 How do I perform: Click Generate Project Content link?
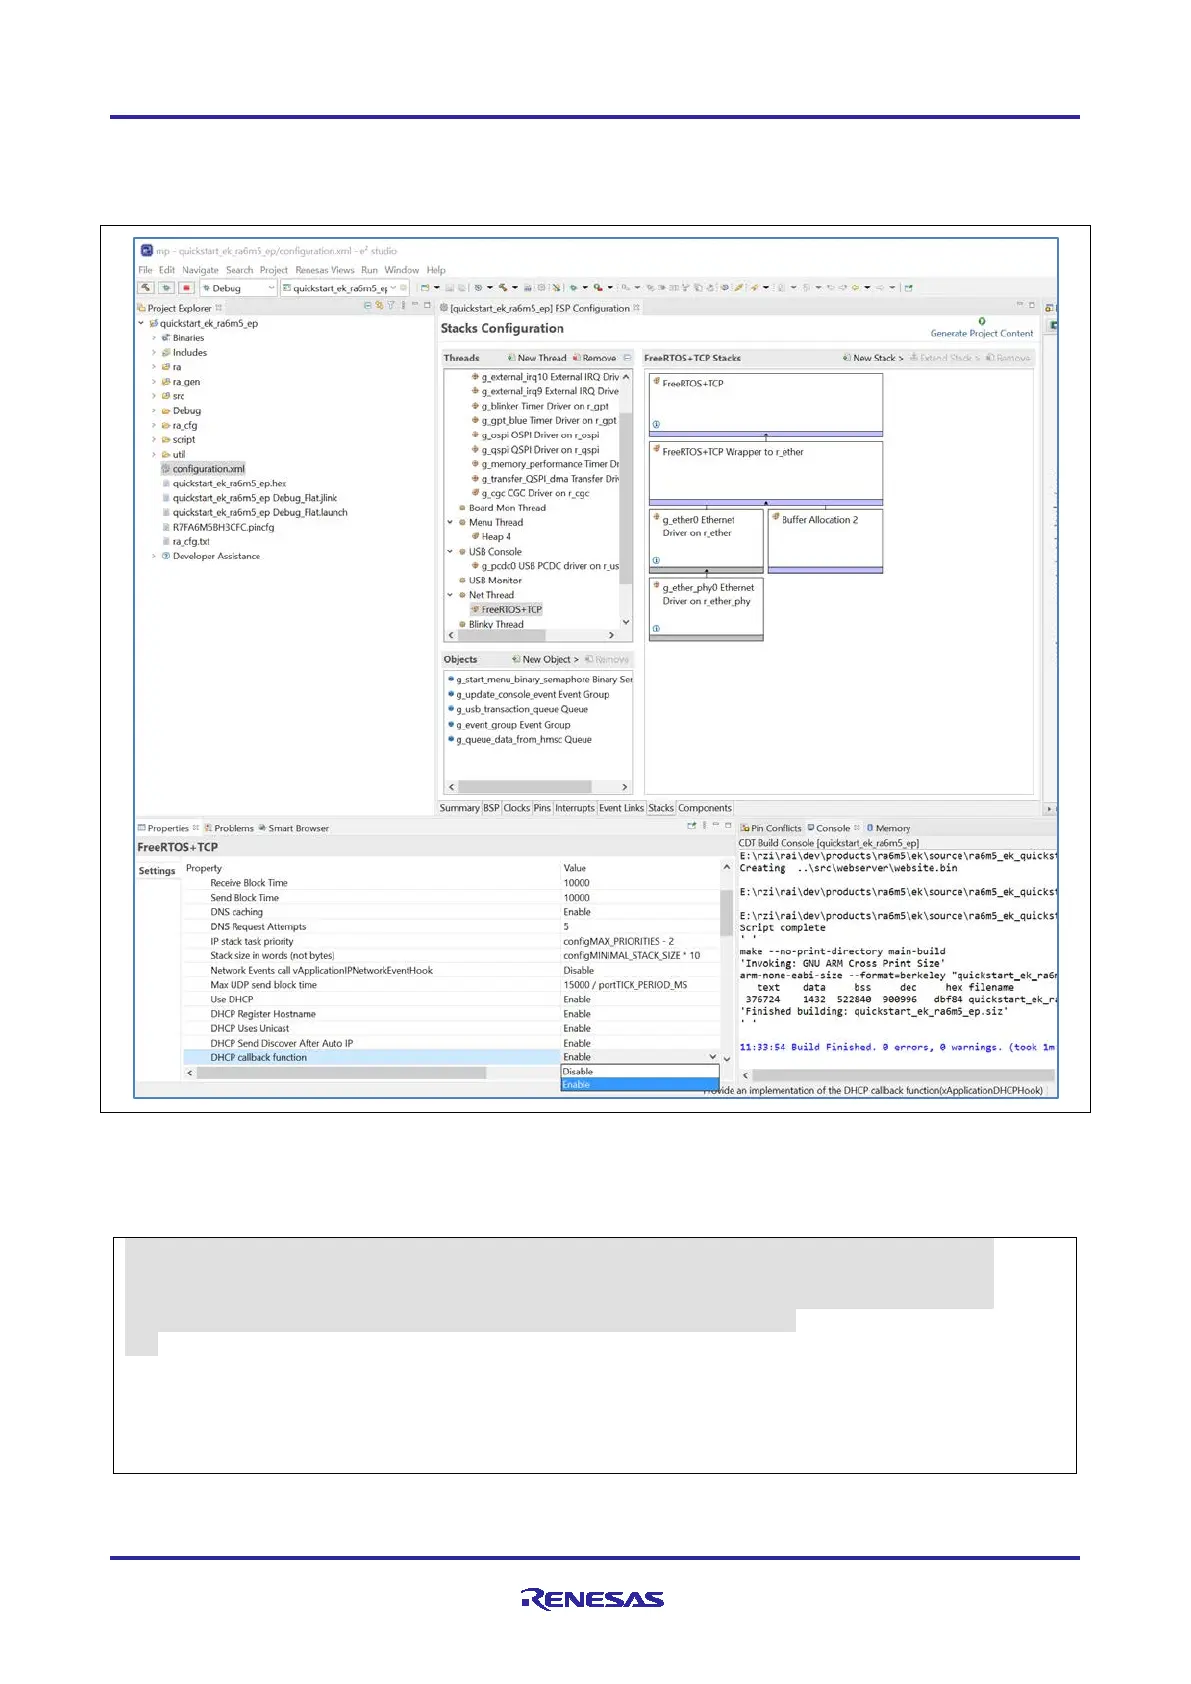pos(982,334)
